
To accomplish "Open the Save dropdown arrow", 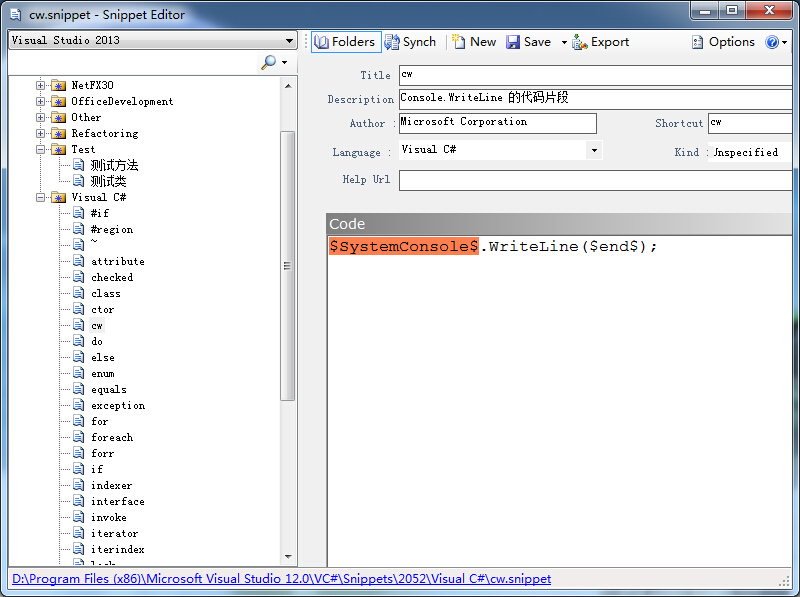I will point(564,42).
